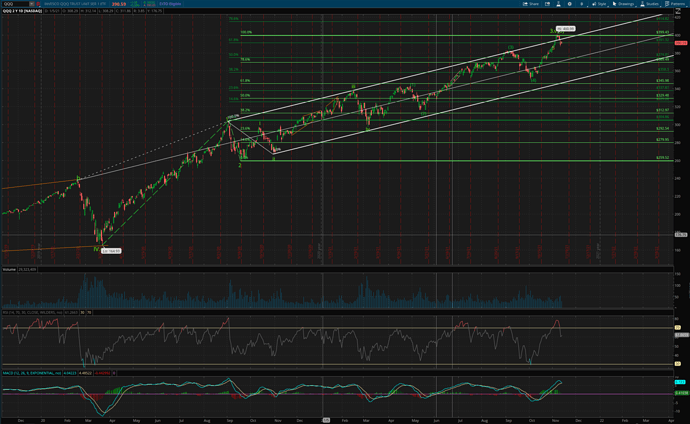This screenshot has width=690, height=424.
Task: Click the 'QQQ 2 Y 1D [NASDAQ]' chart label
Action: (x=22, y=11)
